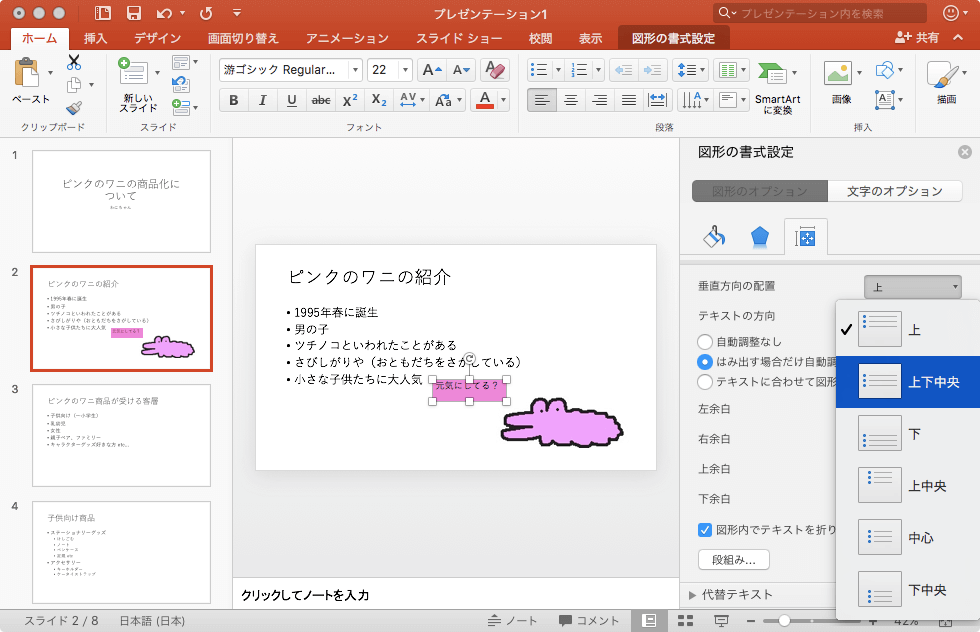Toggle 図形内でテキストを折り返す checkbox
This screenshot has height=632, width=980.
coord(705,529)
